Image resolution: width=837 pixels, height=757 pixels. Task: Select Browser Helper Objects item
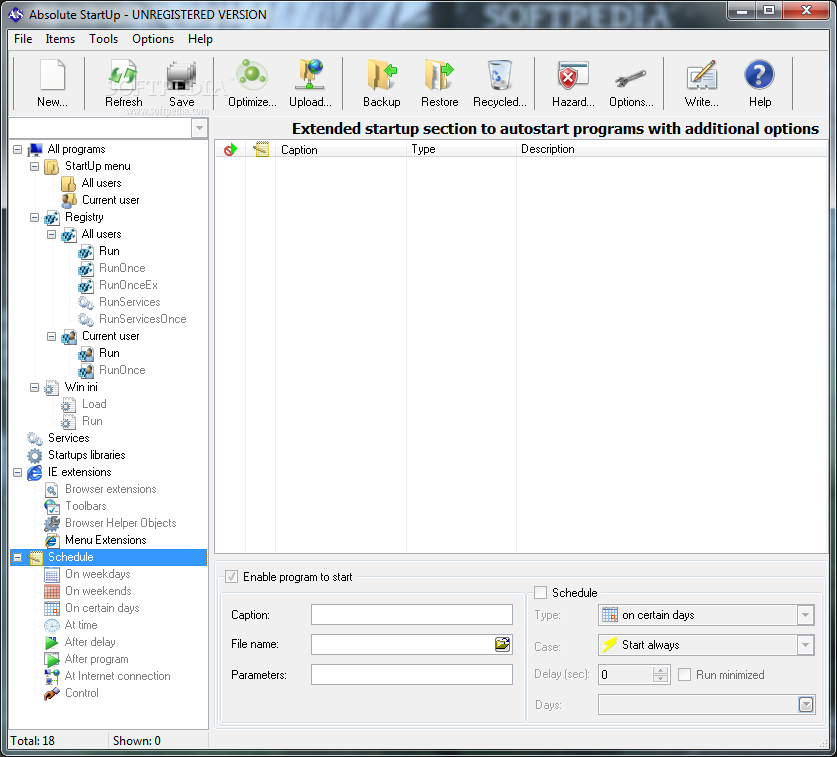click(x=121, y=523)
